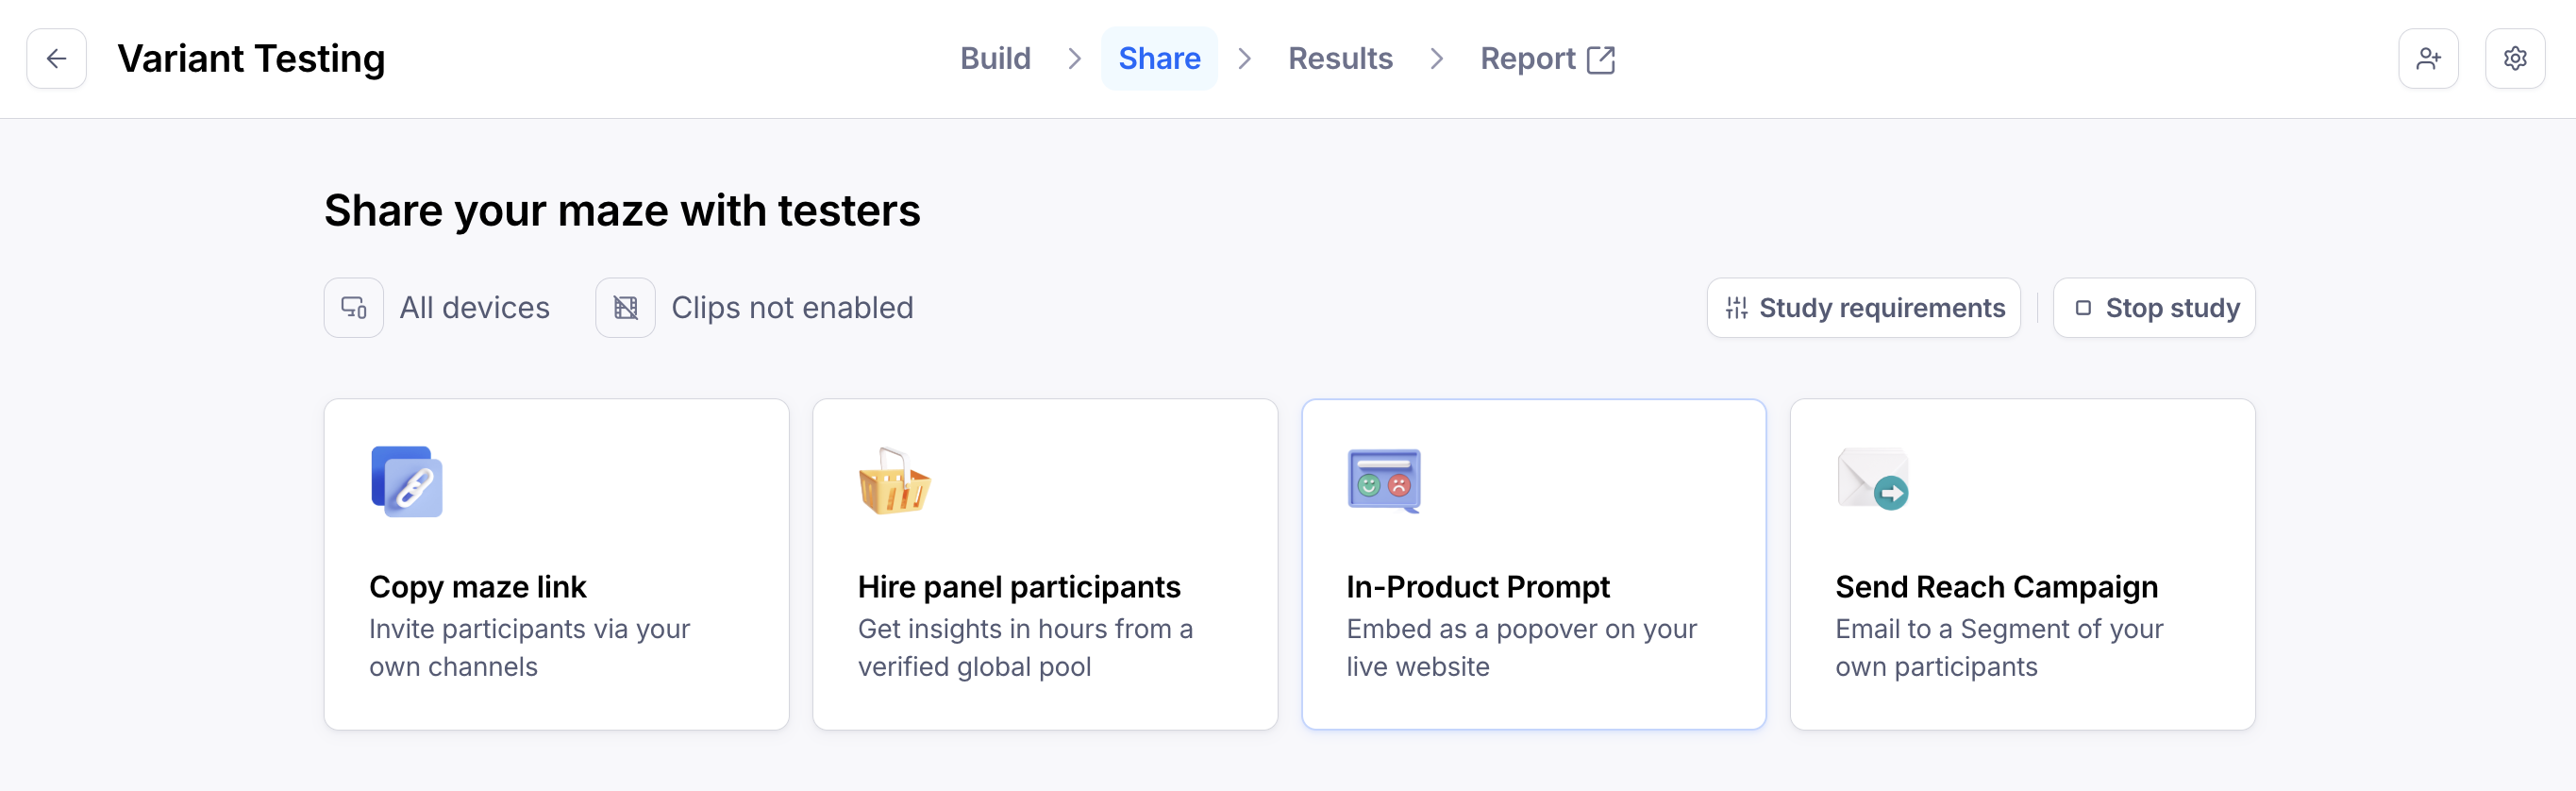The image size is (2576, 791).
Task: Go to the Build step
Action: [x=995, y=59]
